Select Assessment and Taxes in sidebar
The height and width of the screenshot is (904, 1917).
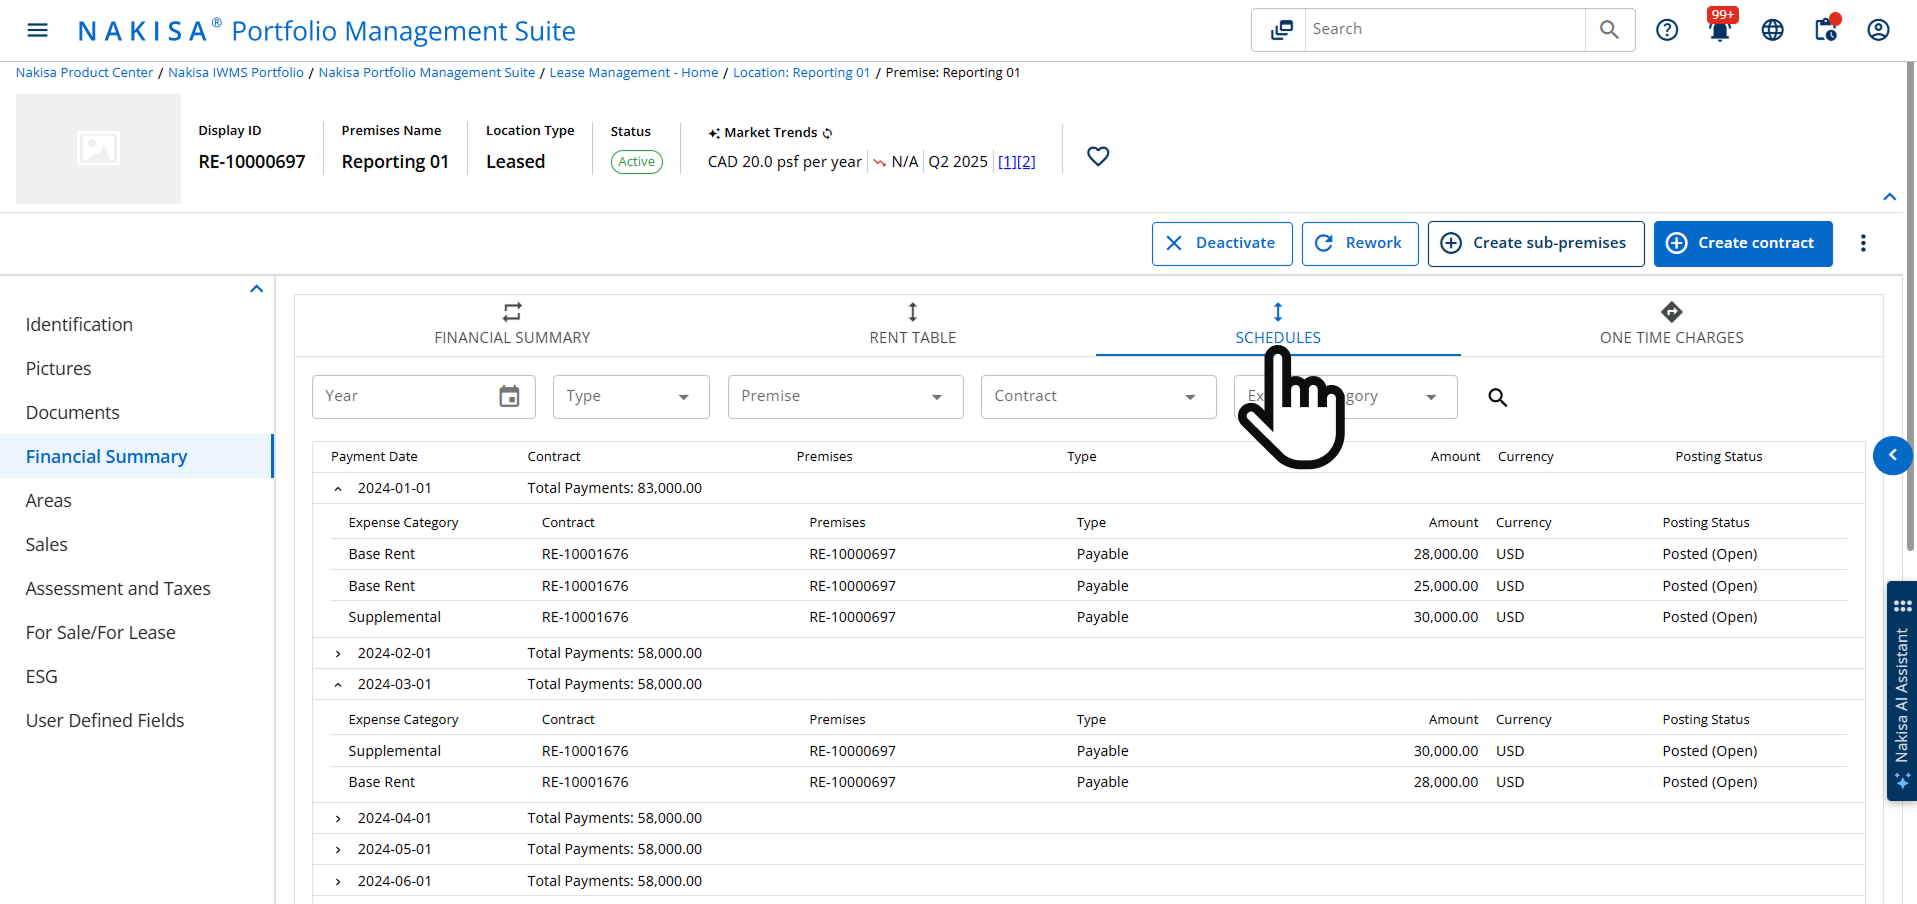click(x=118, y=589)
